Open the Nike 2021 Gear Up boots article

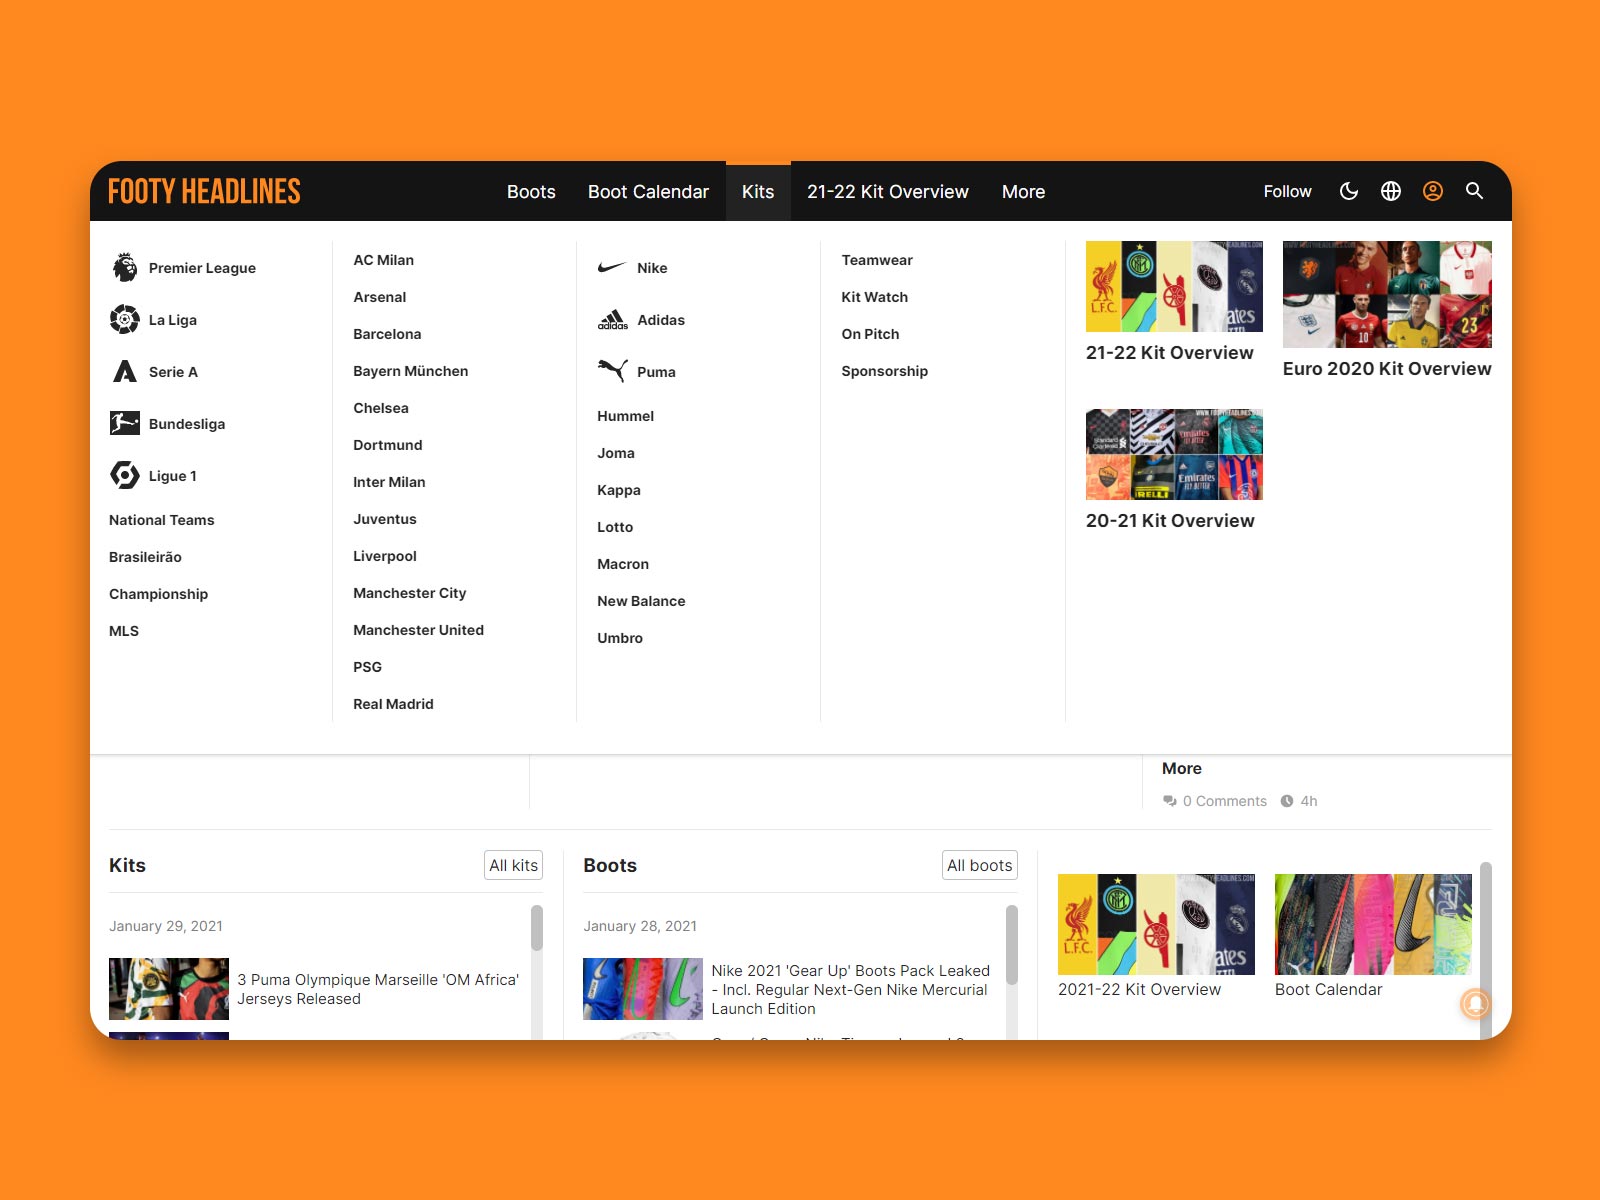coord(850,989)
